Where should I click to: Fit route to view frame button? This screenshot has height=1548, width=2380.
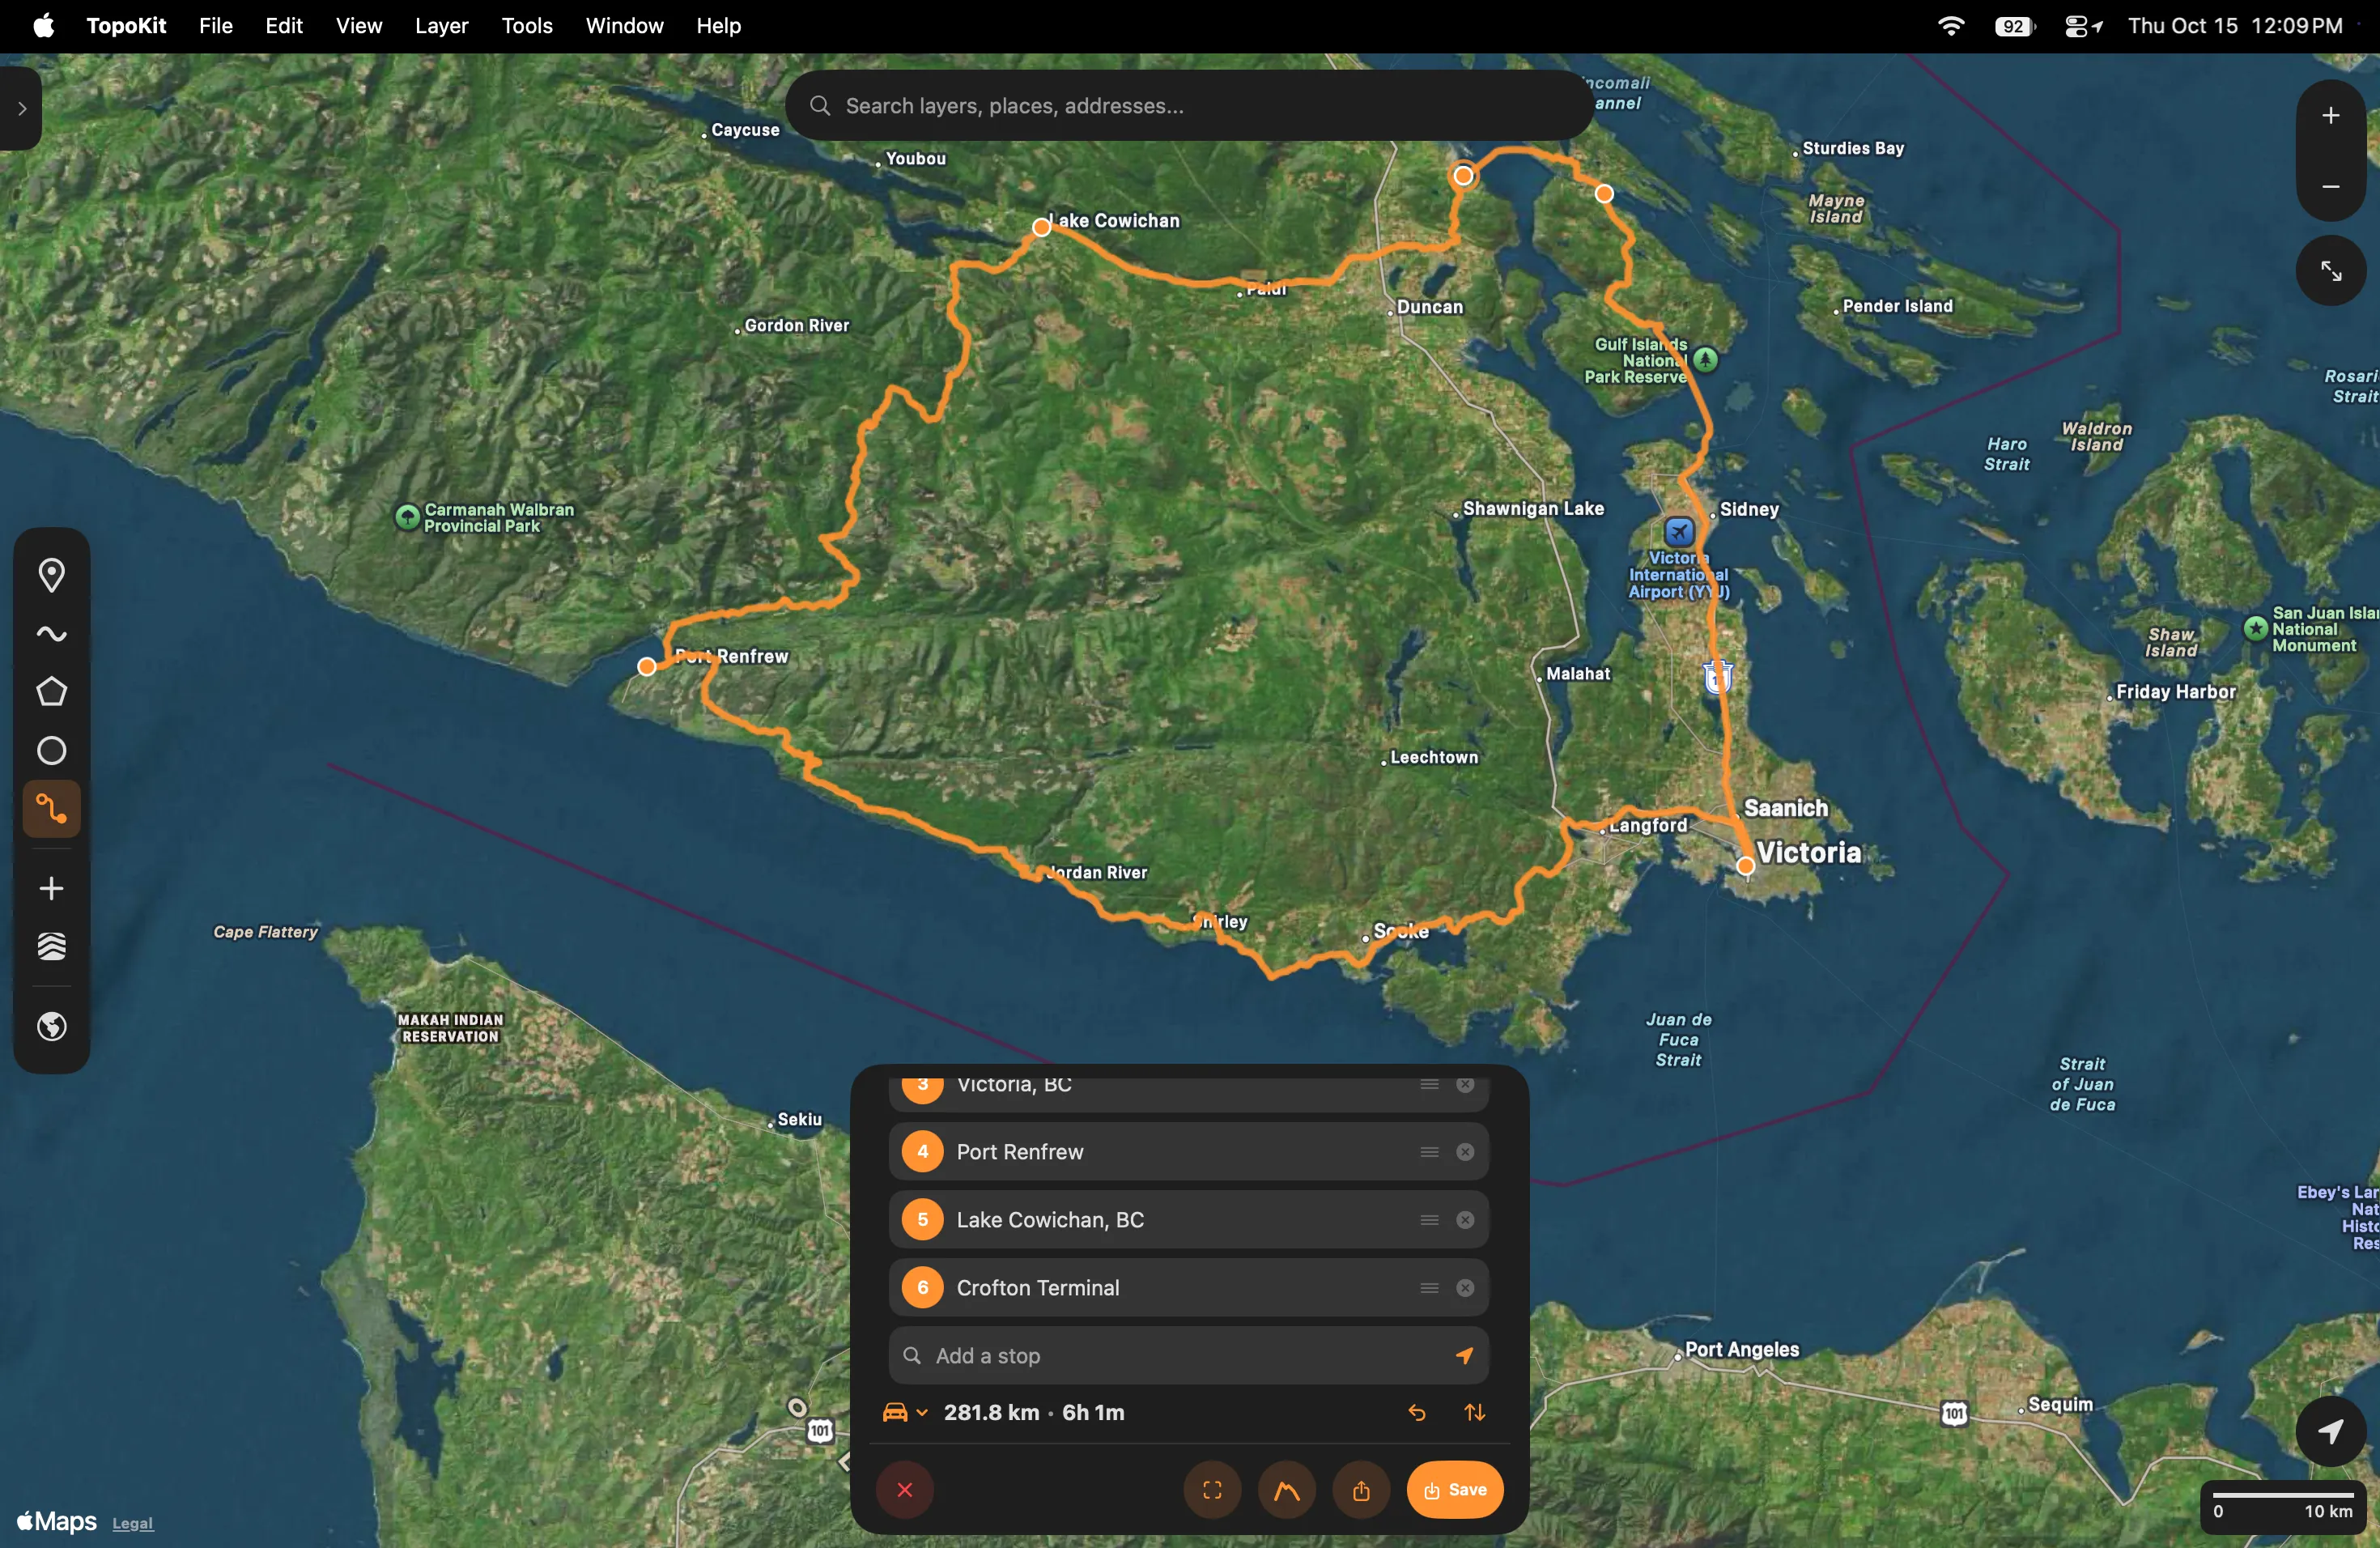(1212, 1490)
